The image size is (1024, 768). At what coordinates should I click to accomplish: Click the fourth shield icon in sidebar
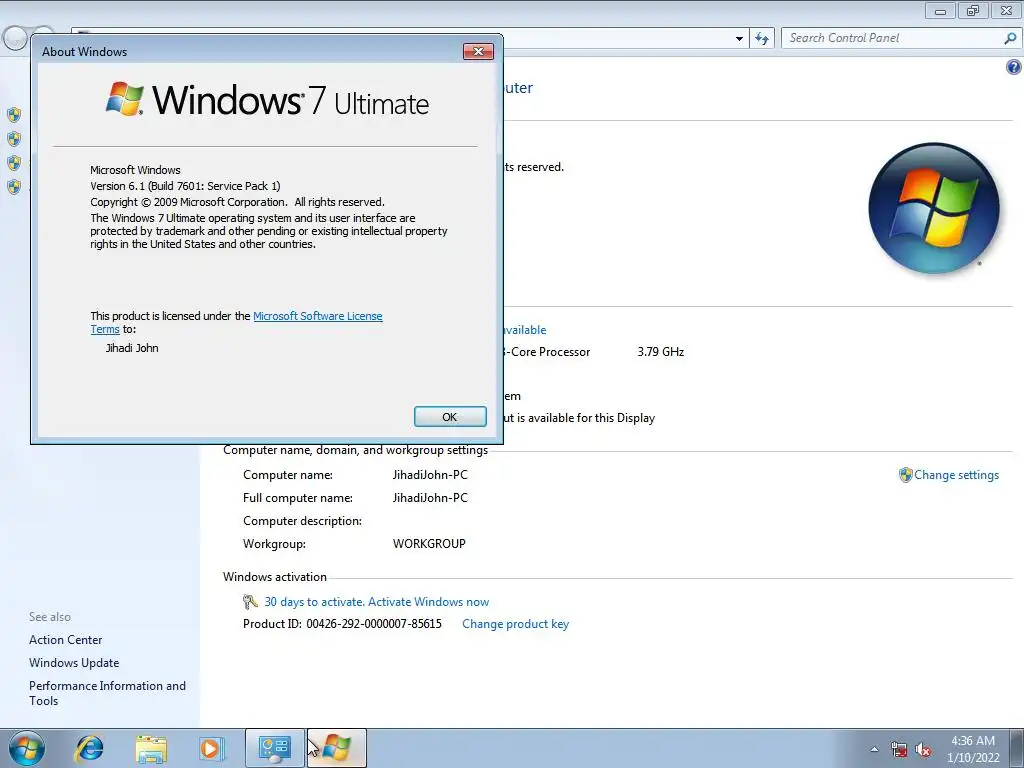14,187
